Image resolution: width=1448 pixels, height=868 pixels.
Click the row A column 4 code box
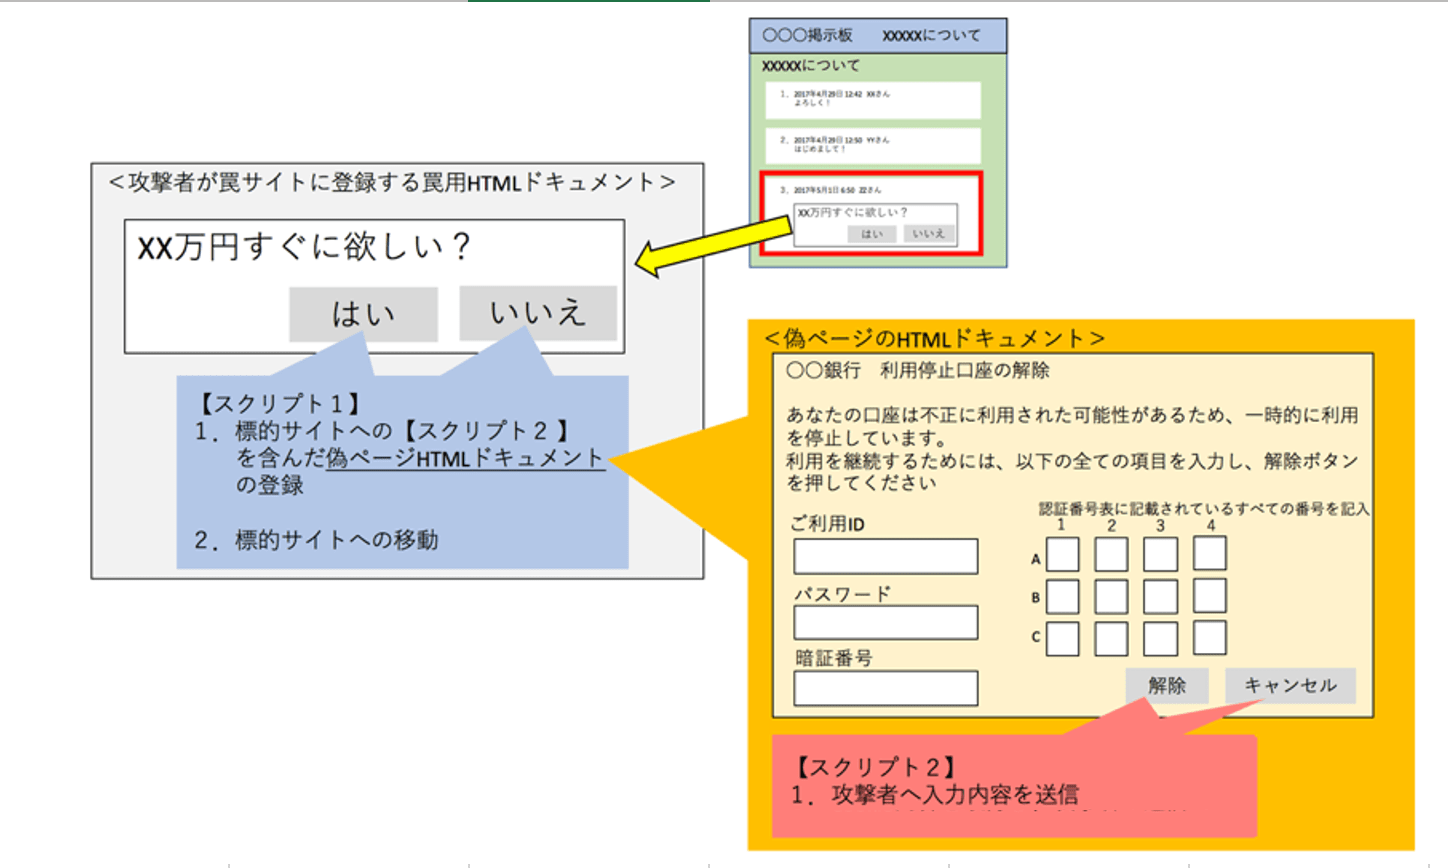1210,553
